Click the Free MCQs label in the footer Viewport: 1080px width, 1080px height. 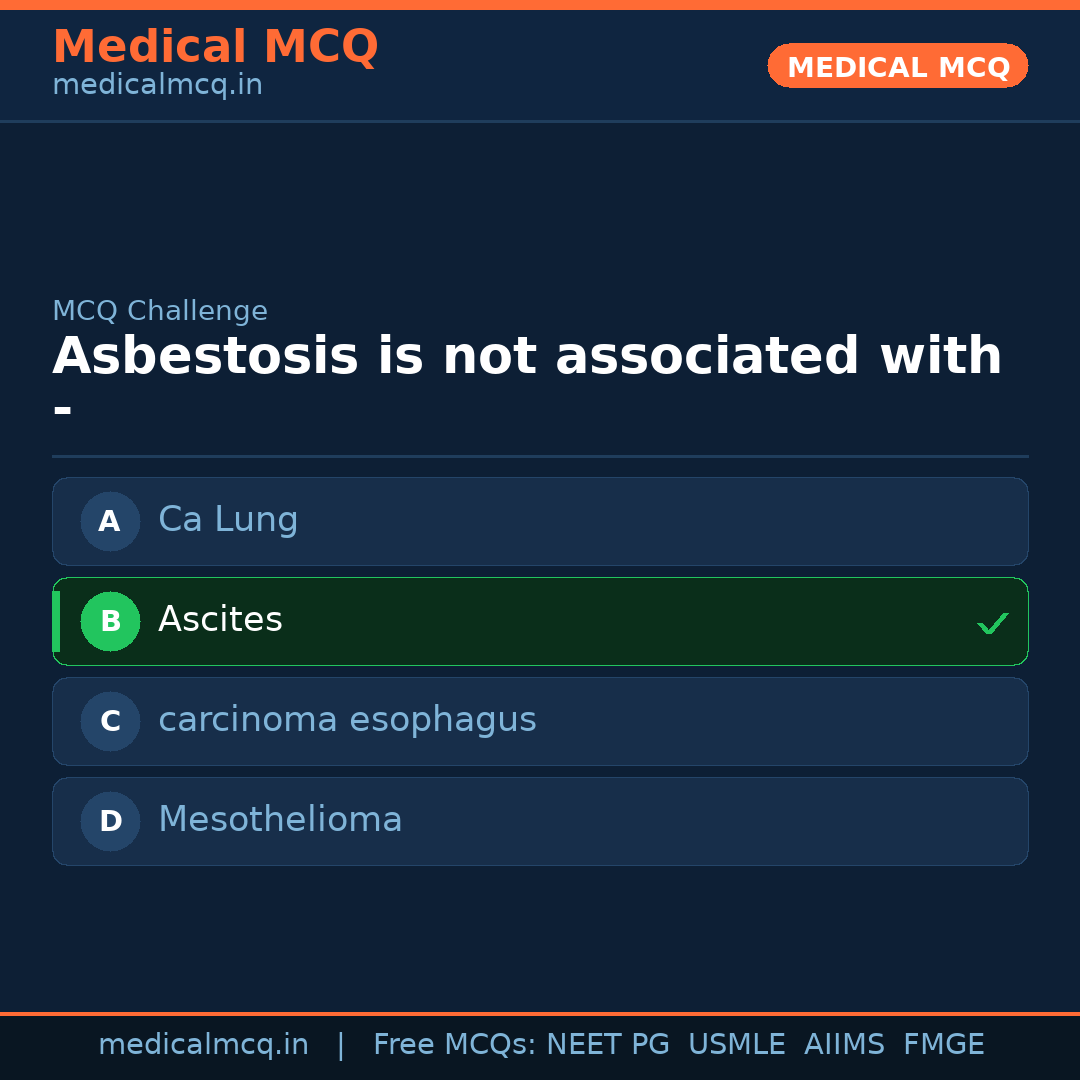(455, 1045)
